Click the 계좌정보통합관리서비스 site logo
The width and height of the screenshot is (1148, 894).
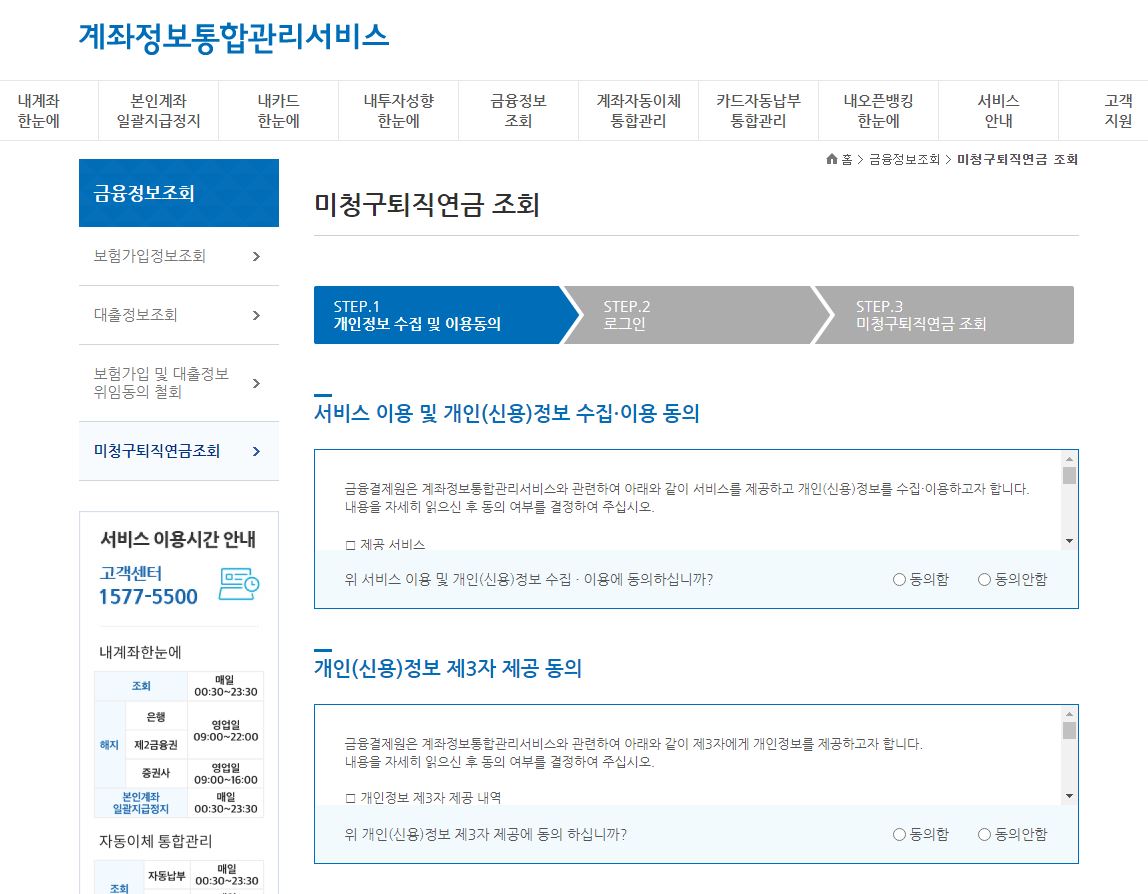coord(234,36)
